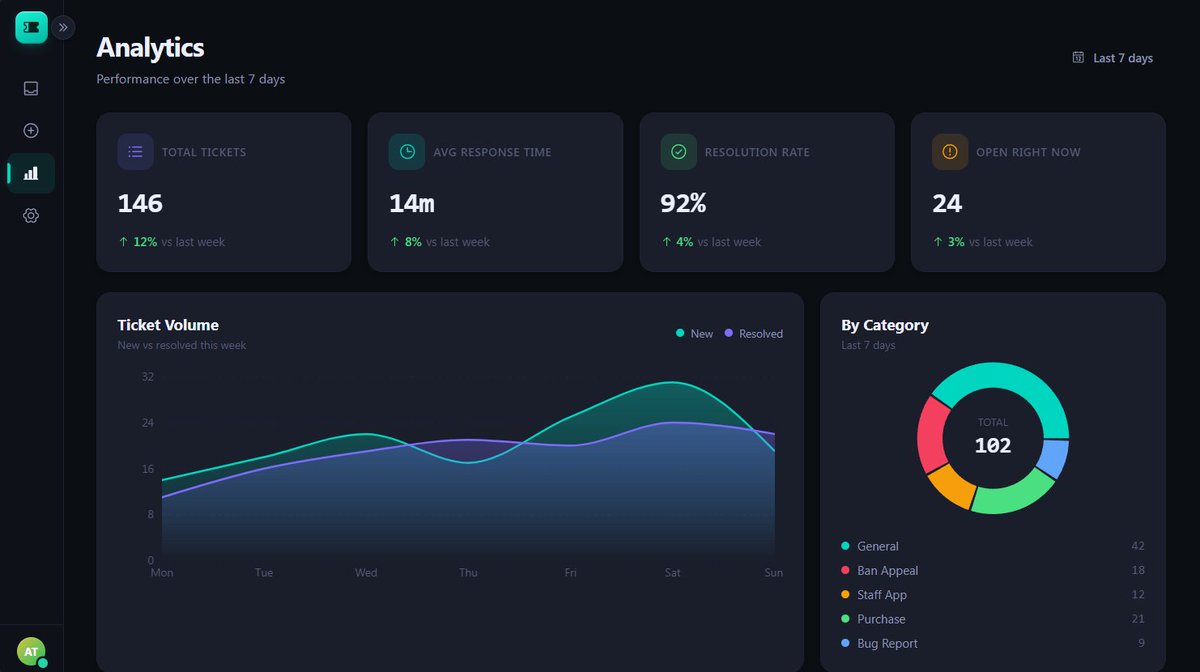1200x672 pixels.
Task: Click the Open Right Now alert icon
Action: coord(950,152)
